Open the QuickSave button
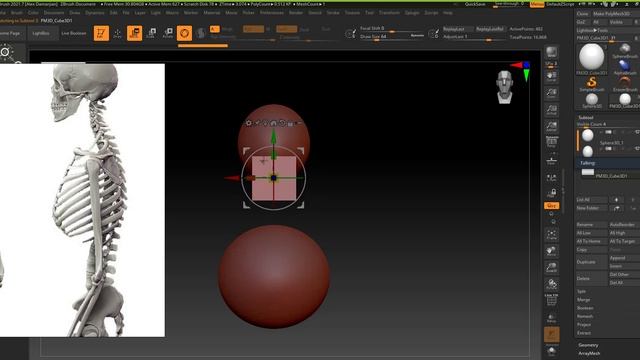The image size is (640, 360). (x=475, y=4)
